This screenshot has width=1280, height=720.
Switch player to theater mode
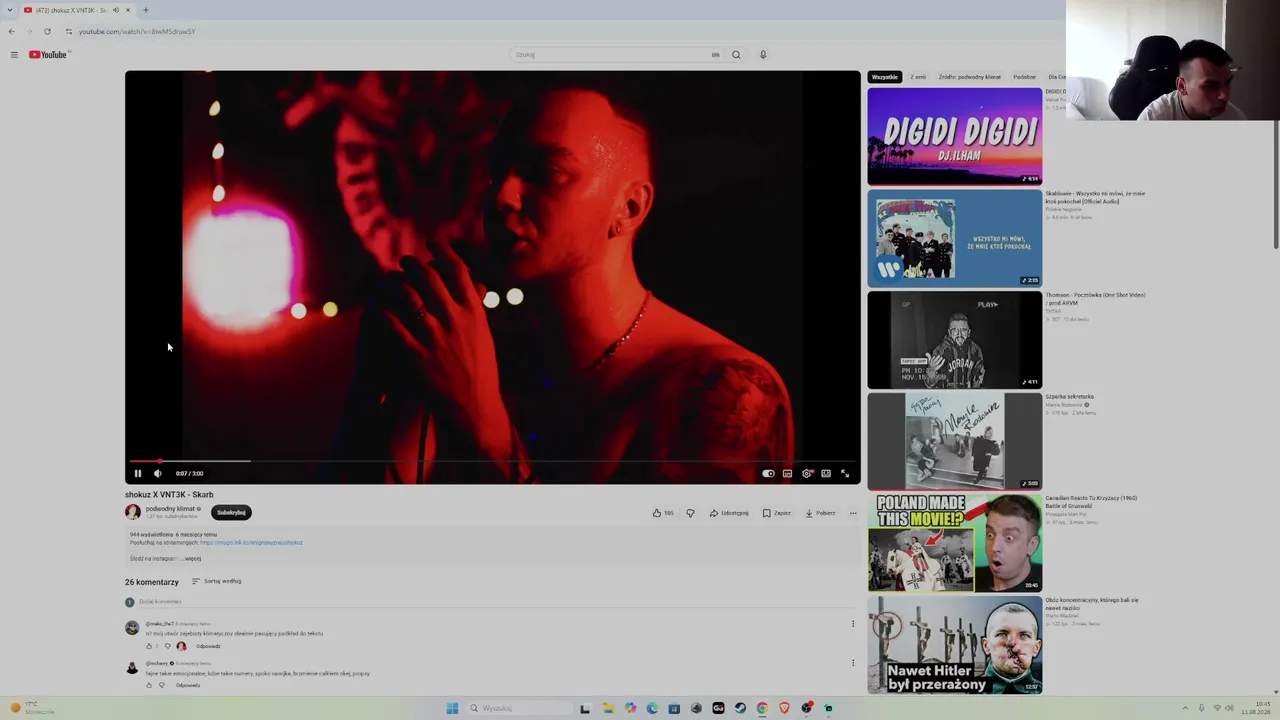pos(826,474)
